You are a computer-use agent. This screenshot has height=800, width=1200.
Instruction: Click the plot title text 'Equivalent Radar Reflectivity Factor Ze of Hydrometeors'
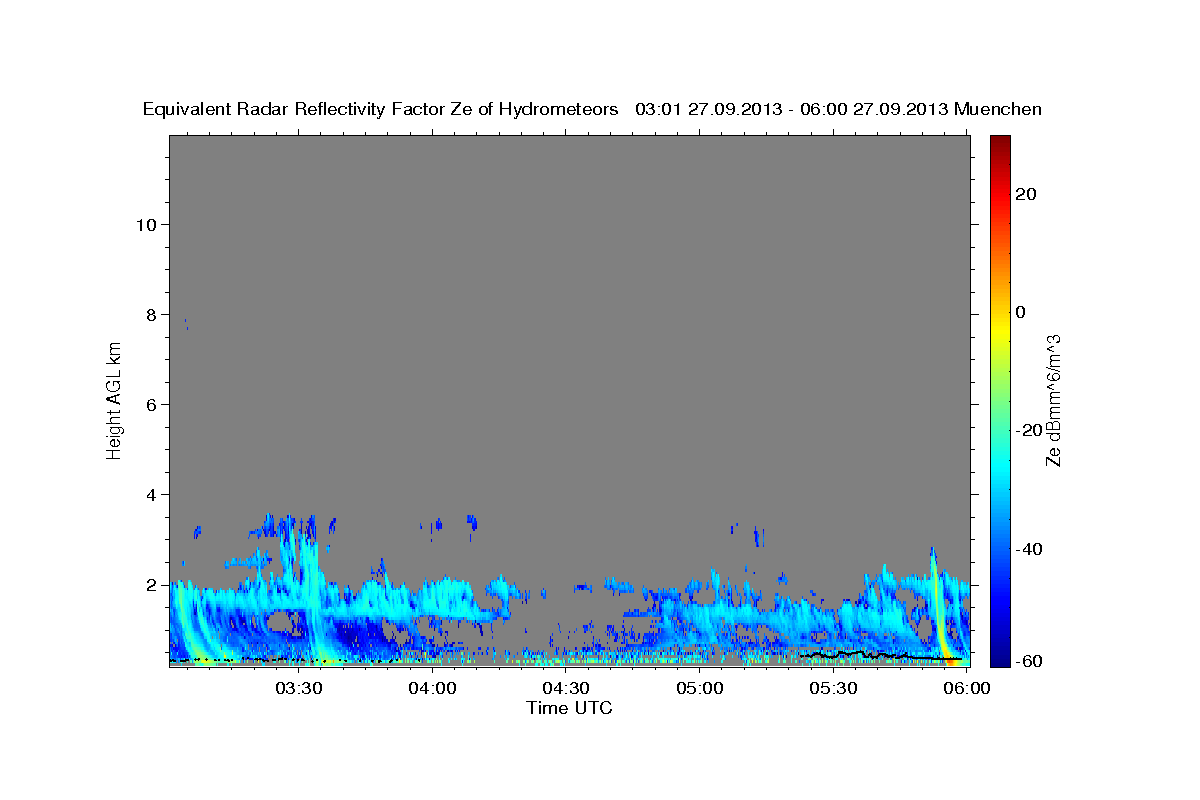[381, 110]
